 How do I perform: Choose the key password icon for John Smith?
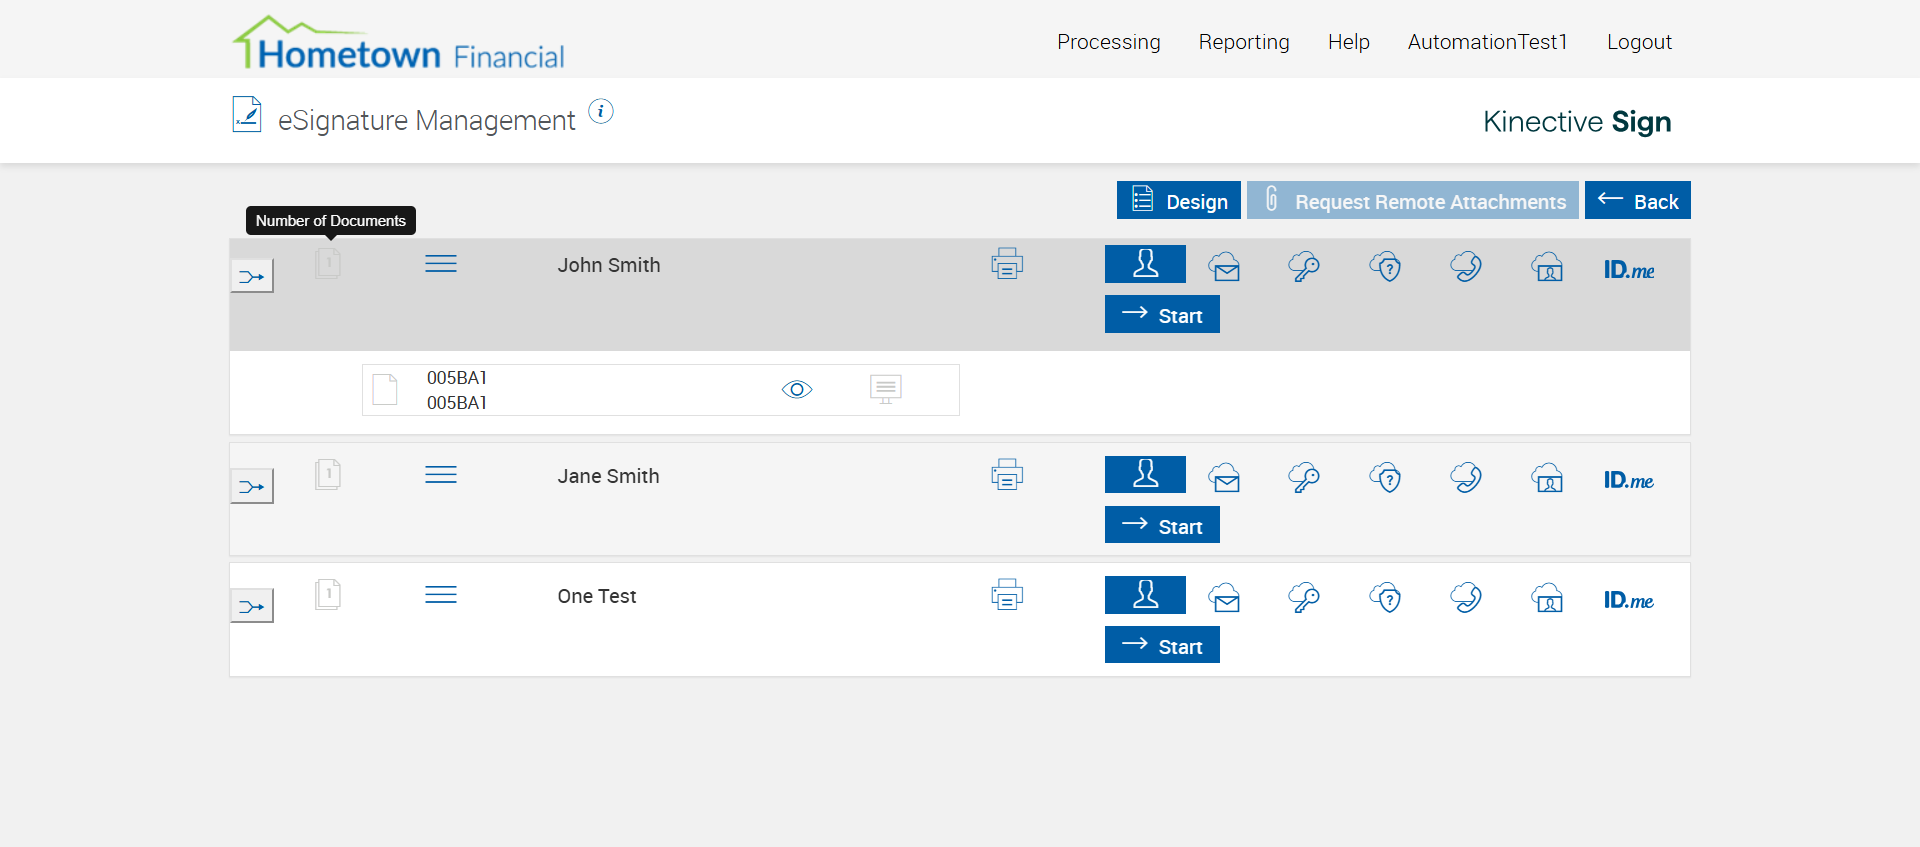[1304, 267]
